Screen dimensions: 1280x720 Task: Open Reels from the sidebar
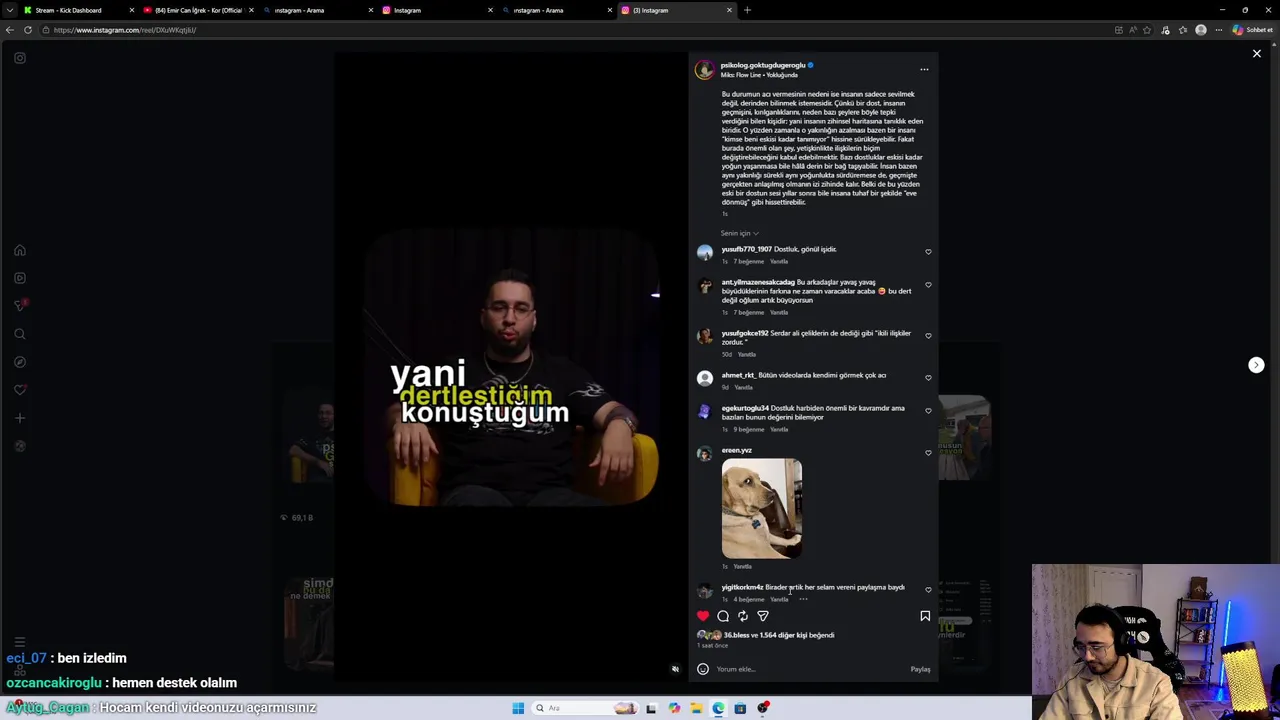click(x=20, y=278)
